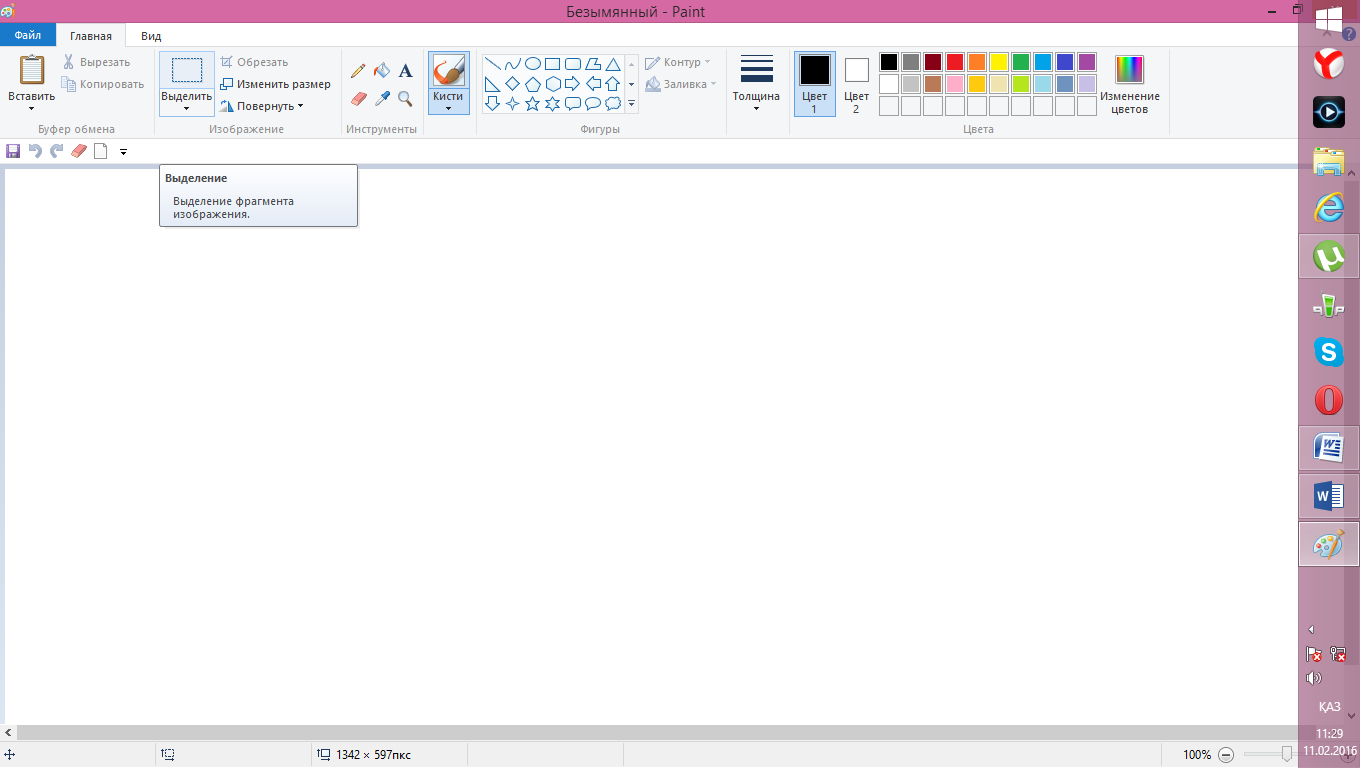
Task: Activate Цвет 2 background color
Action: tap(856, 84)
